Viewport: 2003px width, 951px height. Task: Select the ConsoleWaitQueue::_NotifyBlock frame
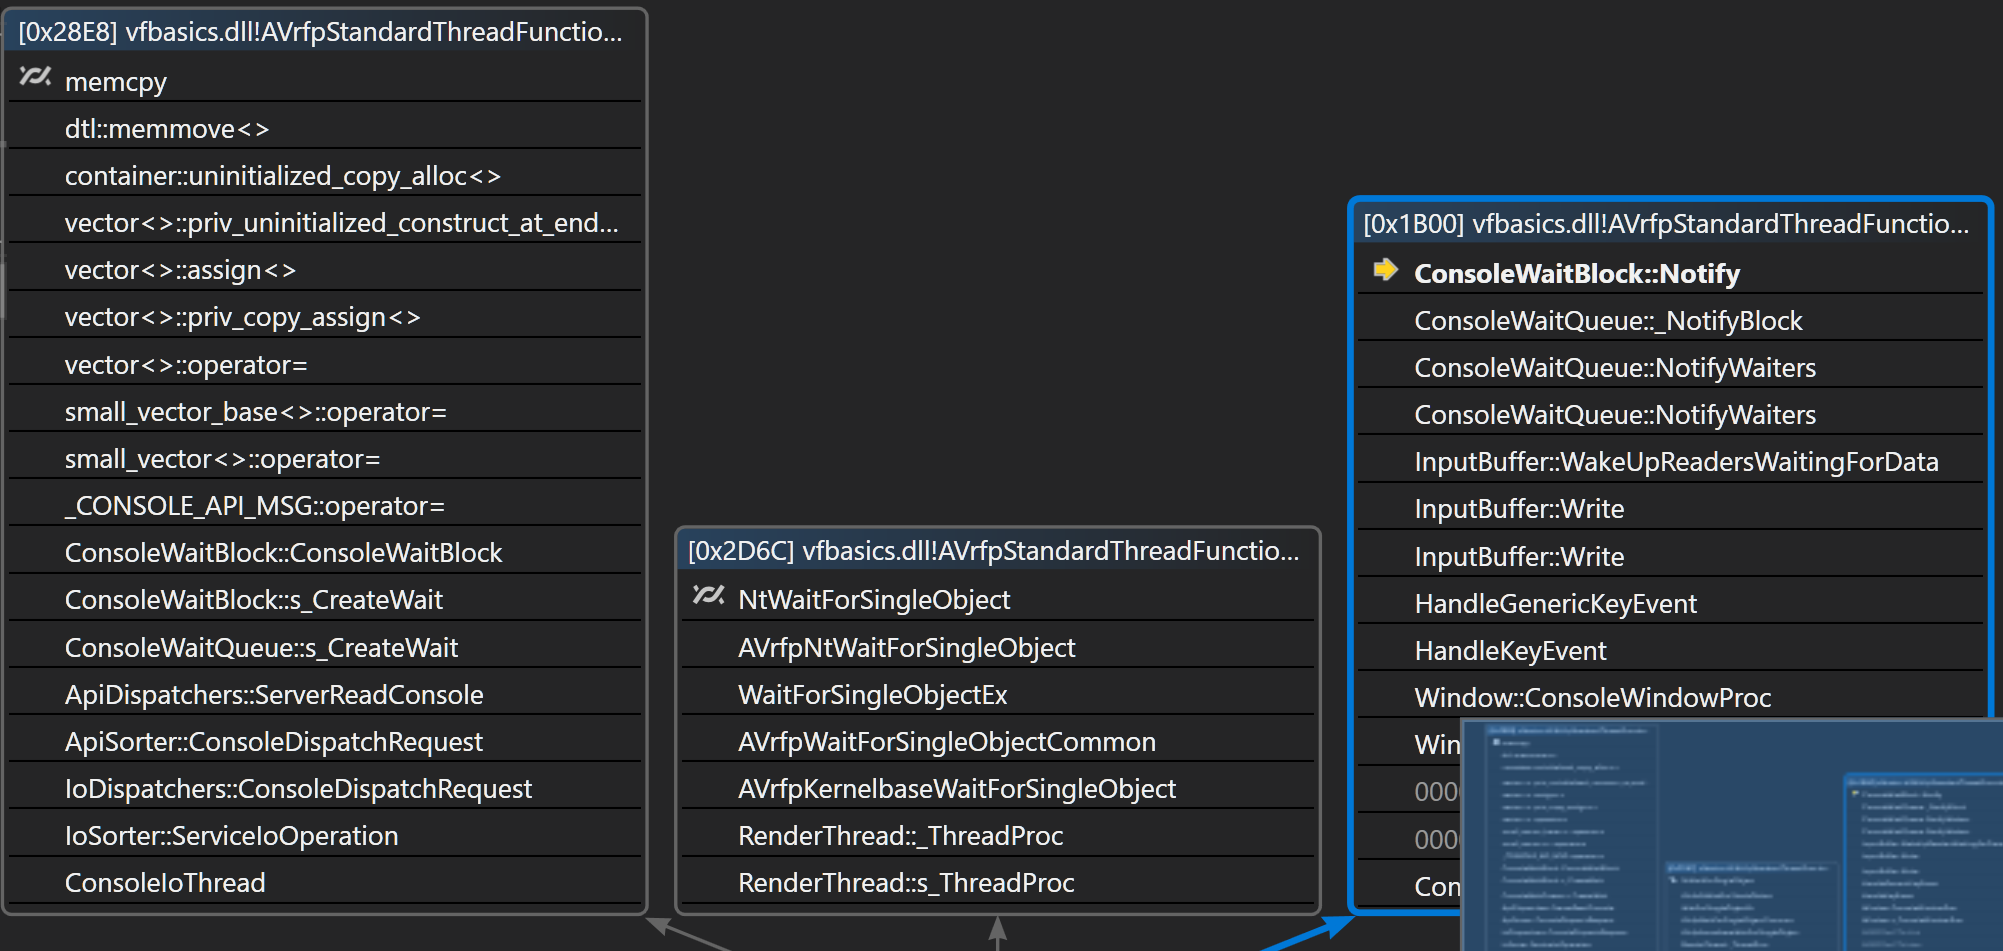point(1670,321)
